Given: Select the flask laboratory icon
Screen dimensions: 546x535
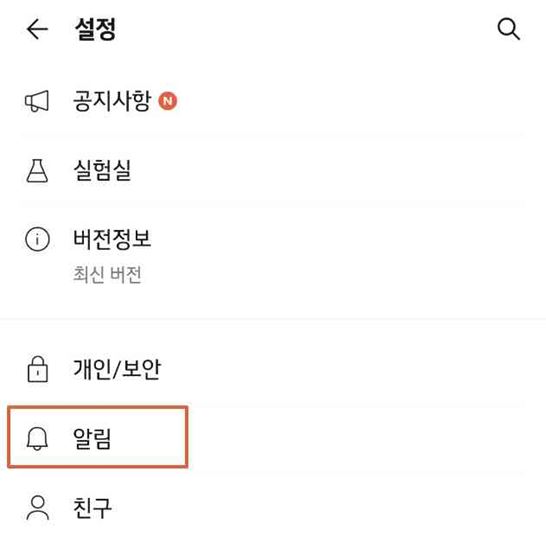Looking at the screenshot, I should (x=37, y=171).
